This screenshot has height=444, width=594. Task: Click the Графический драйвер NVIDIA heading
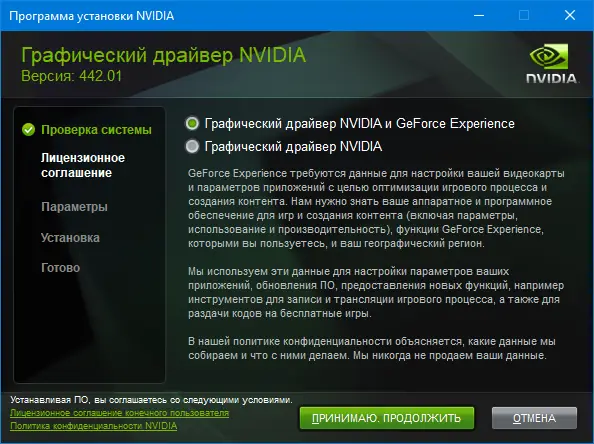(x=163, y=55)
